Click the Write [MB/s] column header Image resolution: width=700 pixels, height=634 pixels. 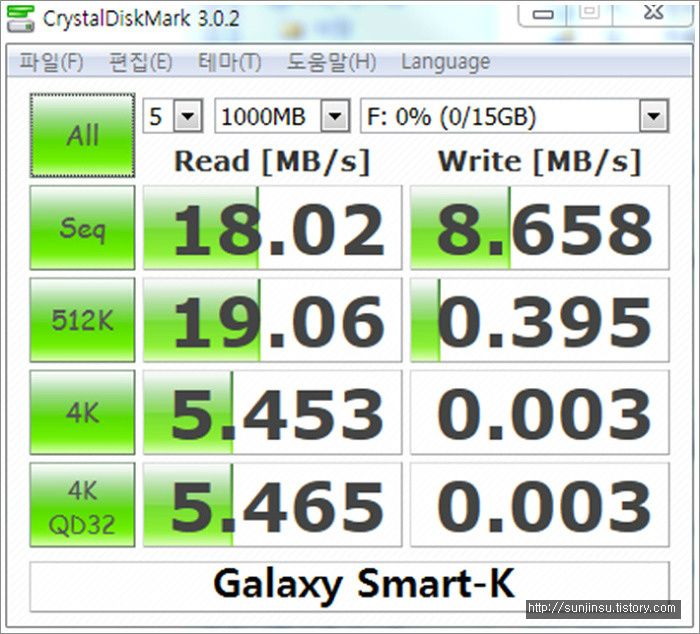[540, 161]
